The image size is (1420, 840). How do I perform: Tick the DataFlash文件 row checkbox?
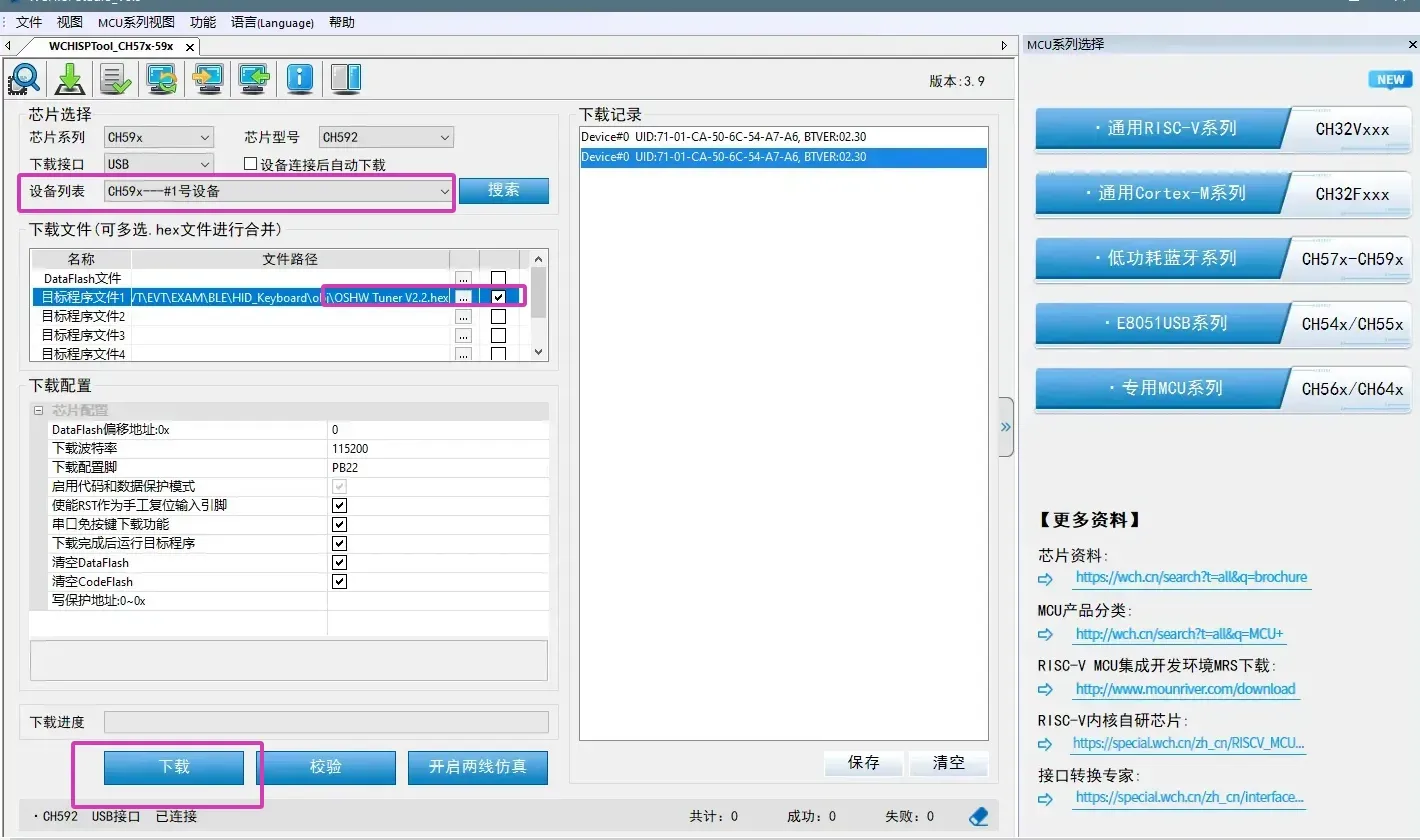[x=498, y=278]
